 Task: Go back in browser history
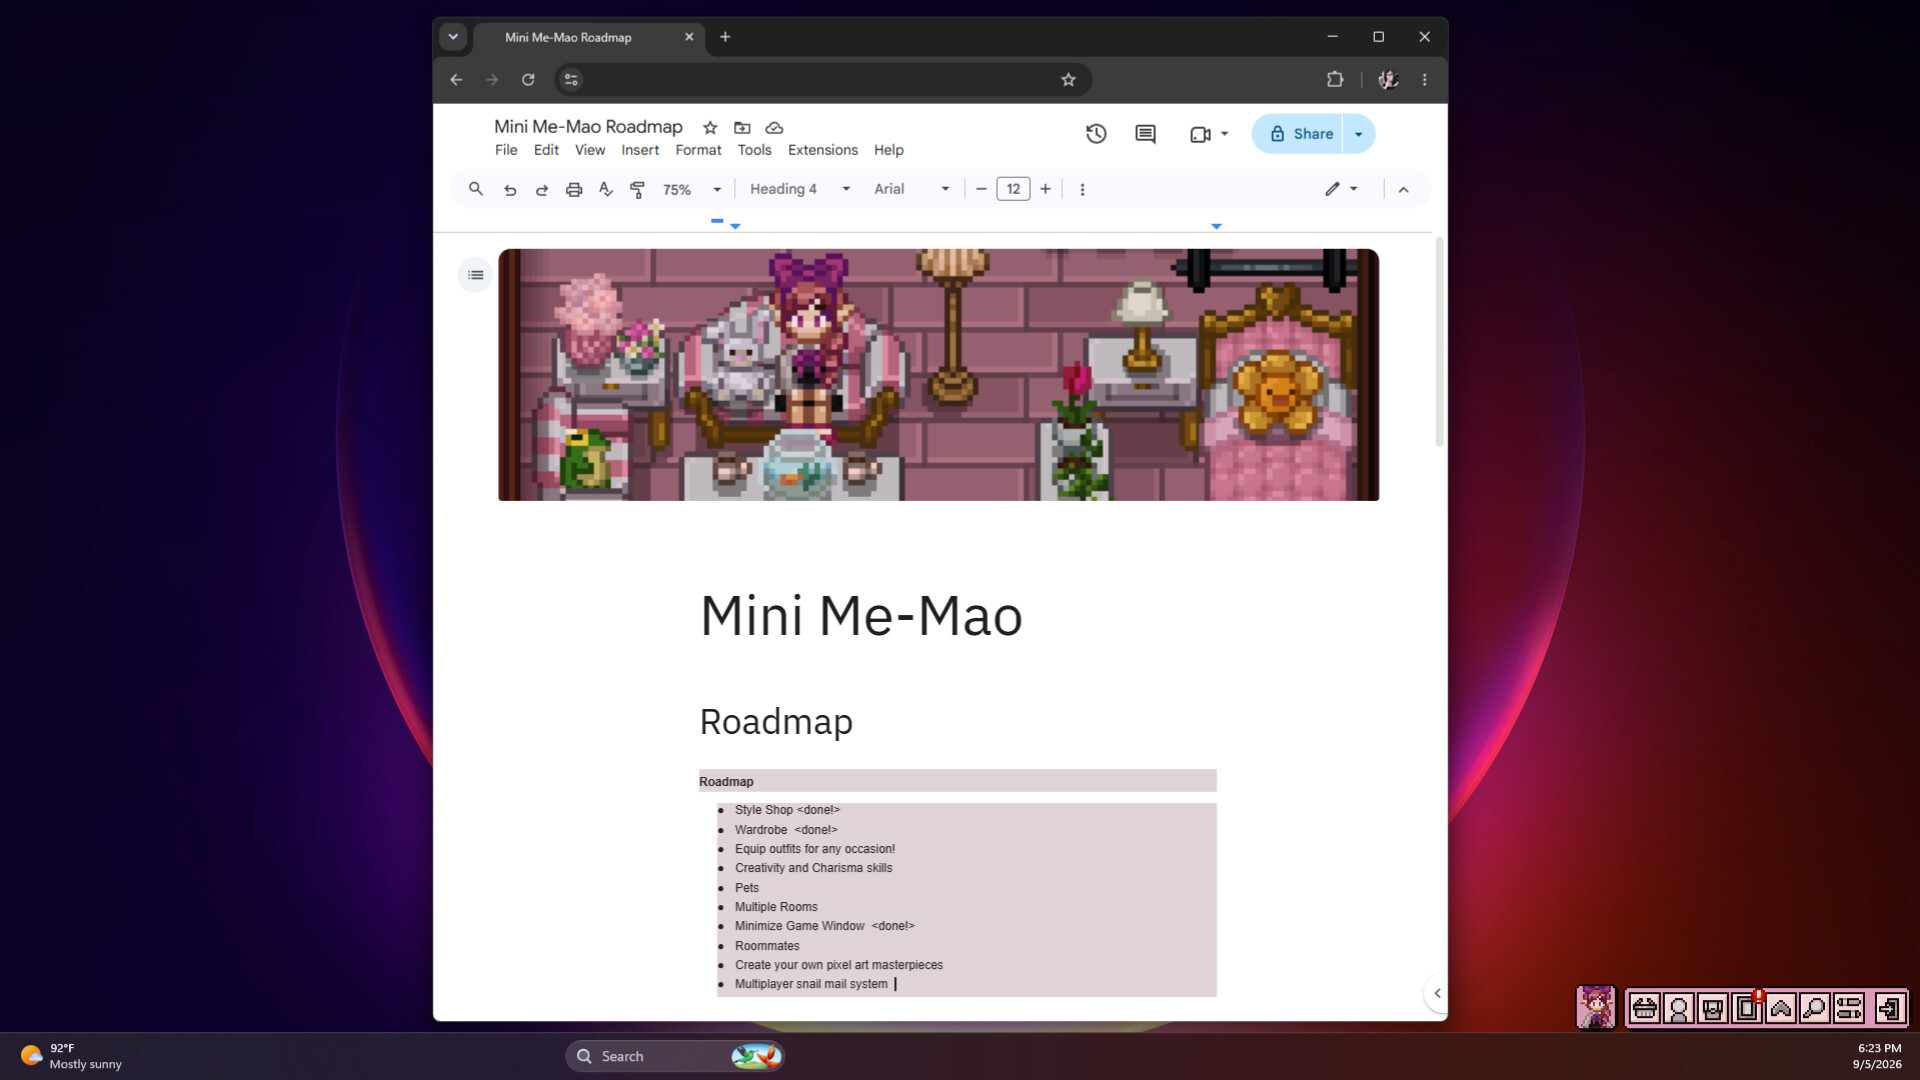click(456, 80)
